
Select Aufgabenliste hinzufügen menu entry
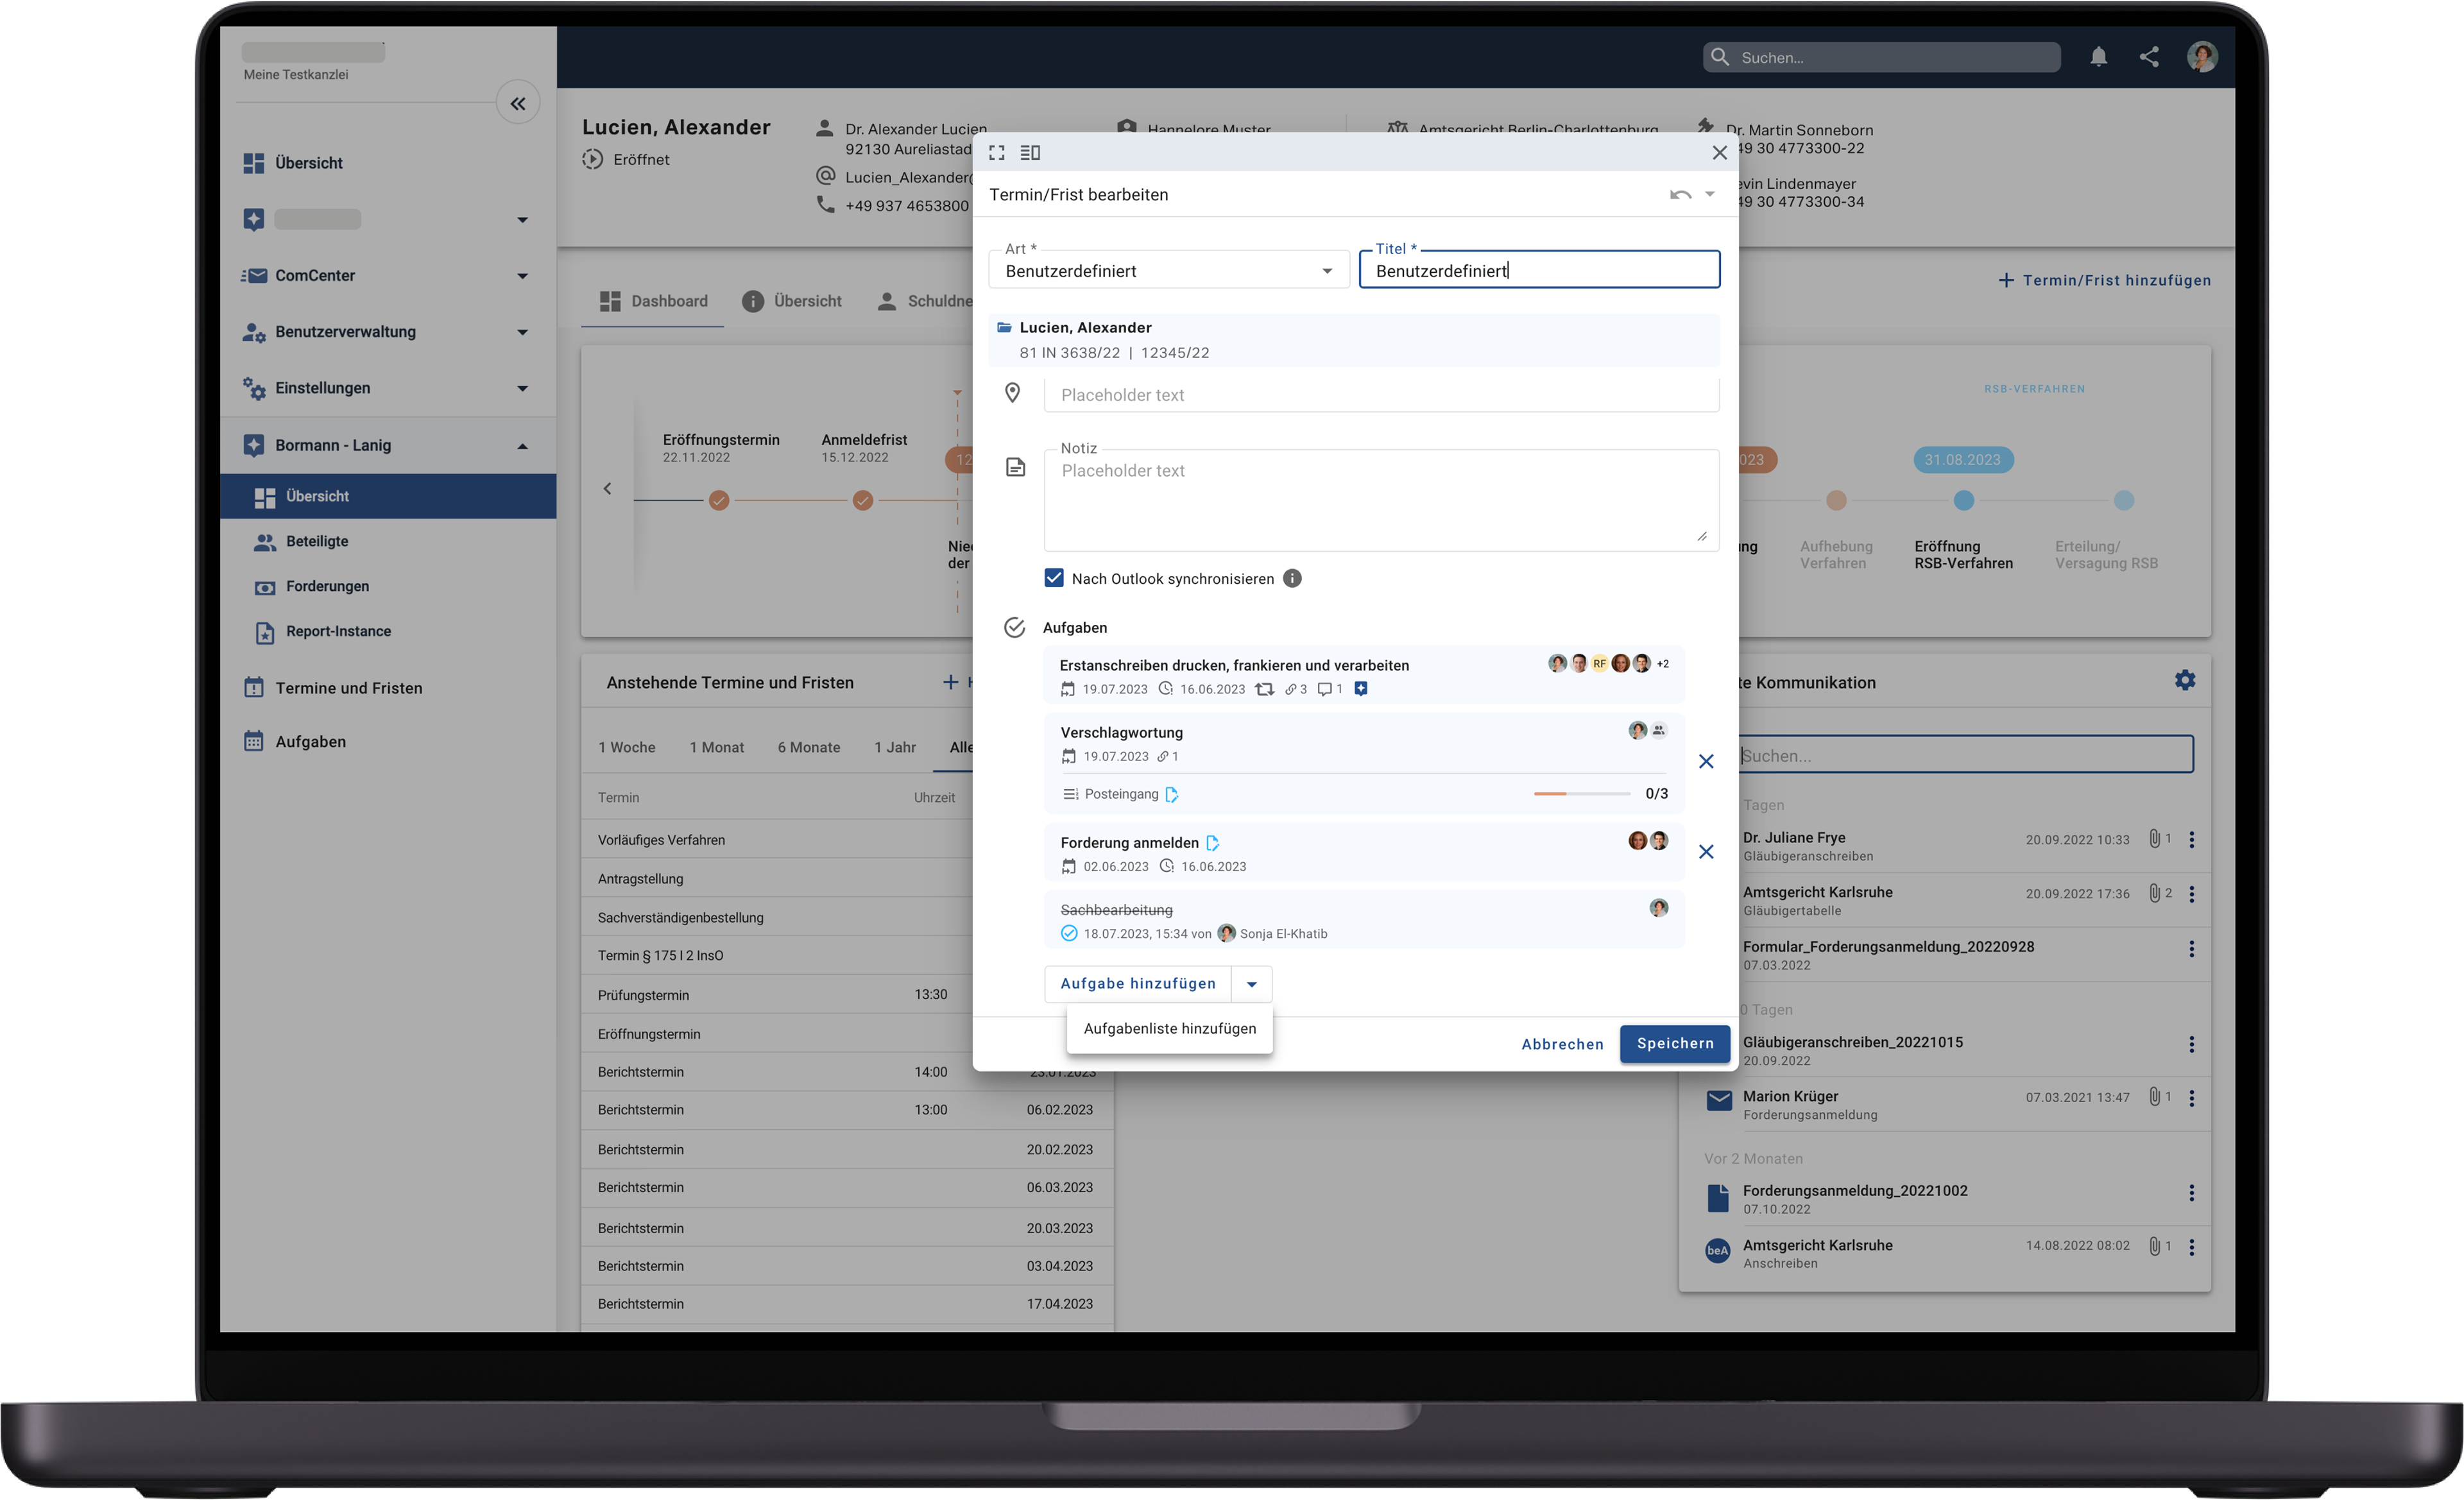point(1169,1029)
